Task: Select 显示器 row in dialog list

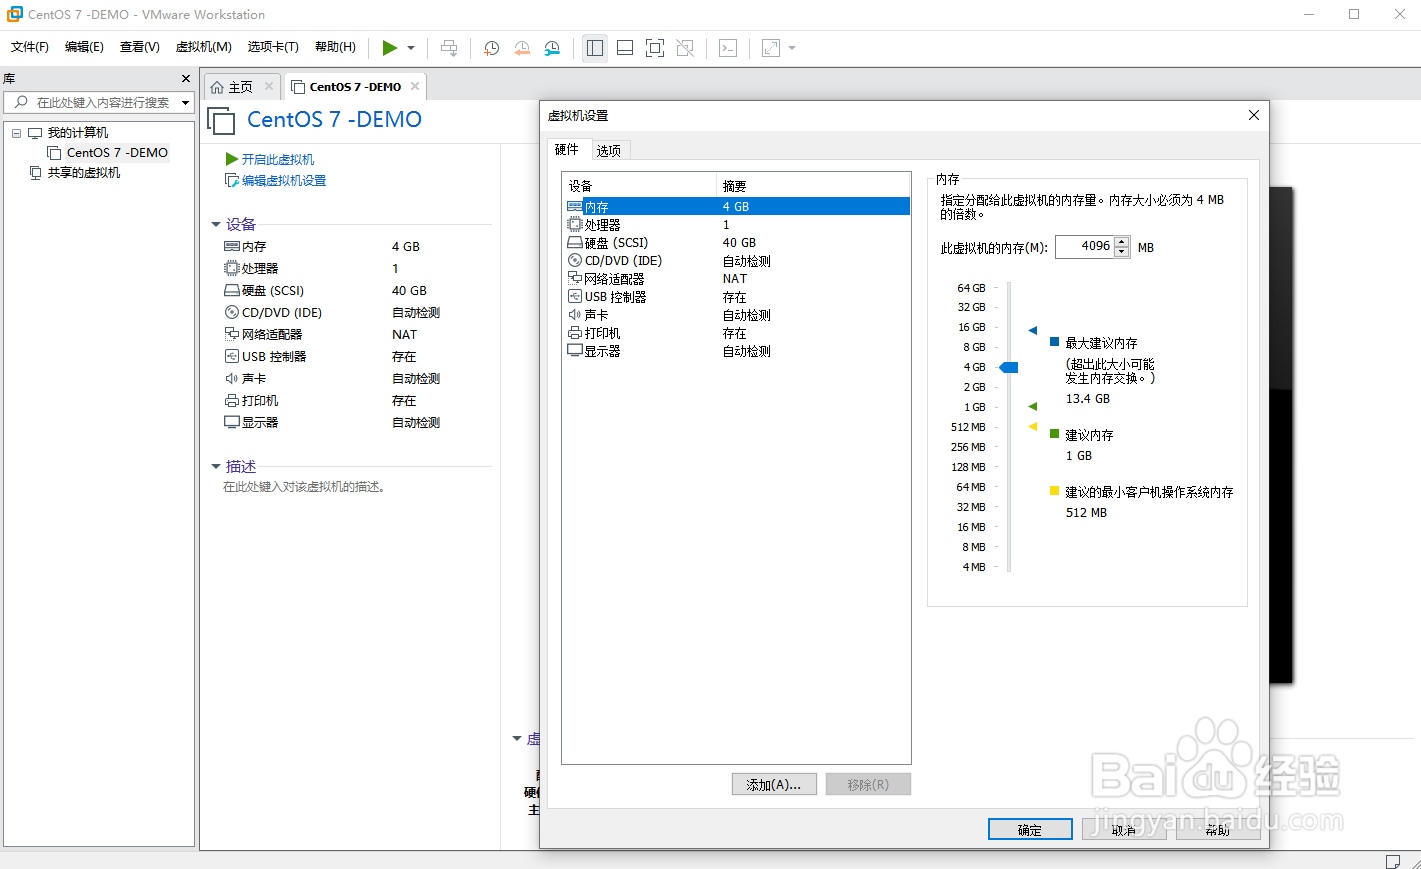Action: pos(736,351)
